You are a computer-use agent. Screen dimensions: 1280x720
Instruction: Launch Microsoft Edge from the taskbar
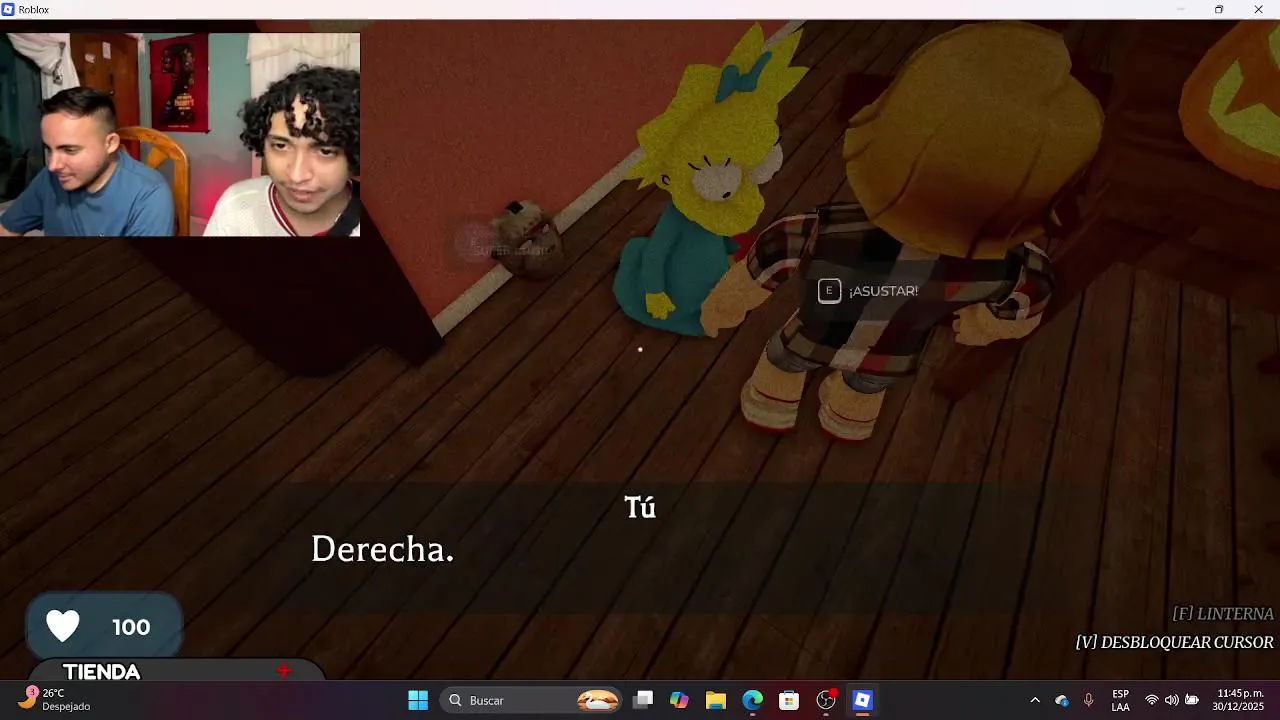753,700
